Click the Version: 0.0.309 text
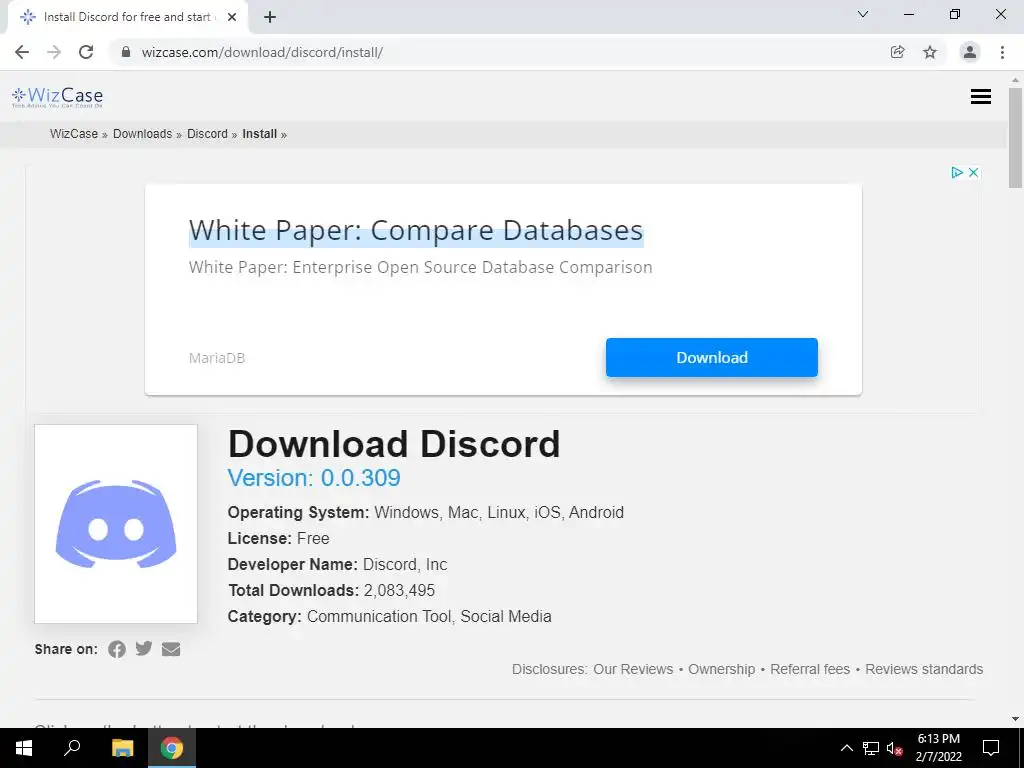 (x=314, y=478)
